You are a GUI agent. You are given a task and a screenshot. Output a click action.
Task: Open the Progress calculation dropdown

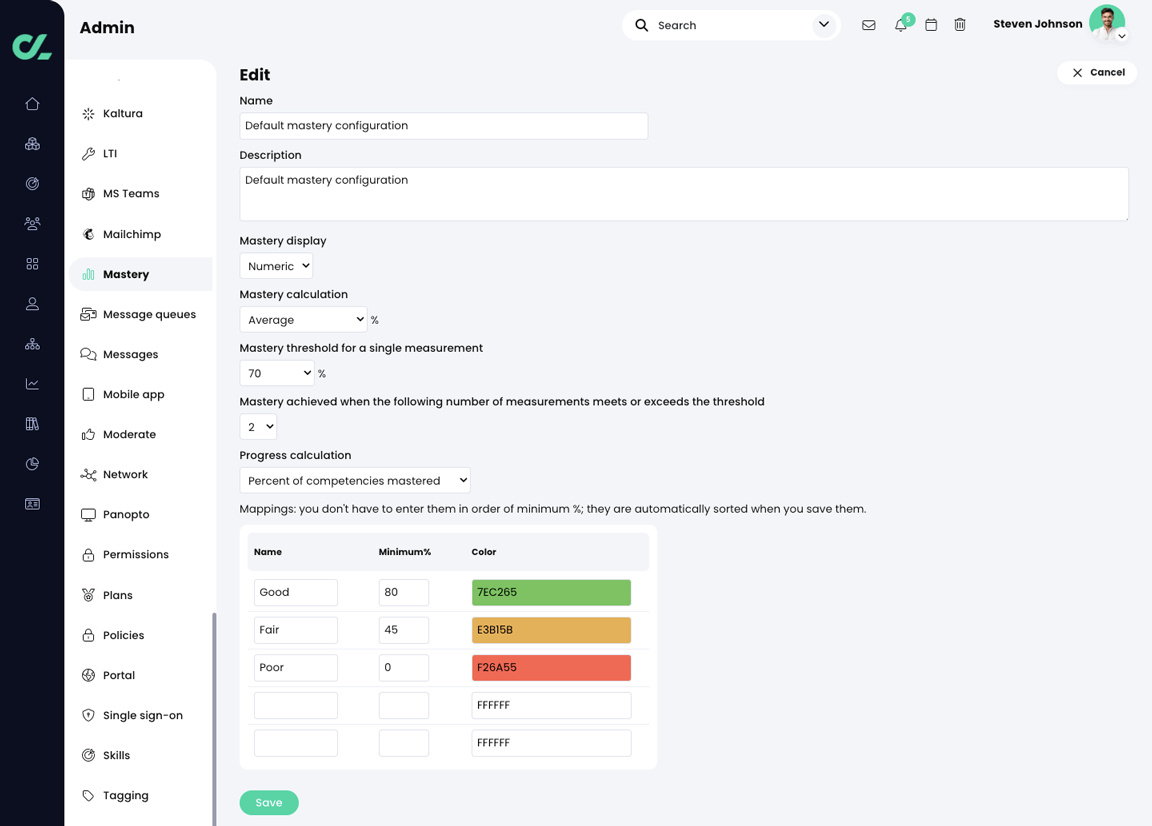point(354,480)
